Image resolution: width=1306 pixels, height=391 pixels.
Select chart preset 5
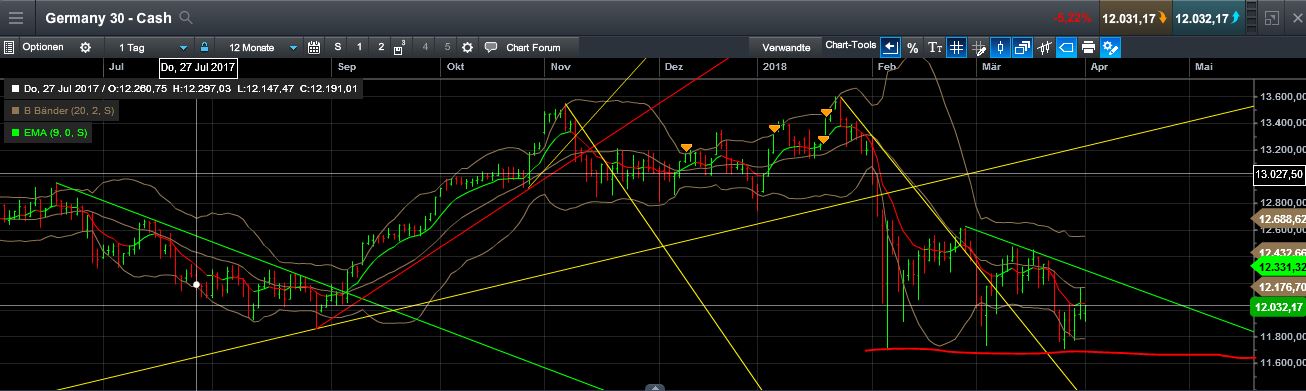click(447, 47)
